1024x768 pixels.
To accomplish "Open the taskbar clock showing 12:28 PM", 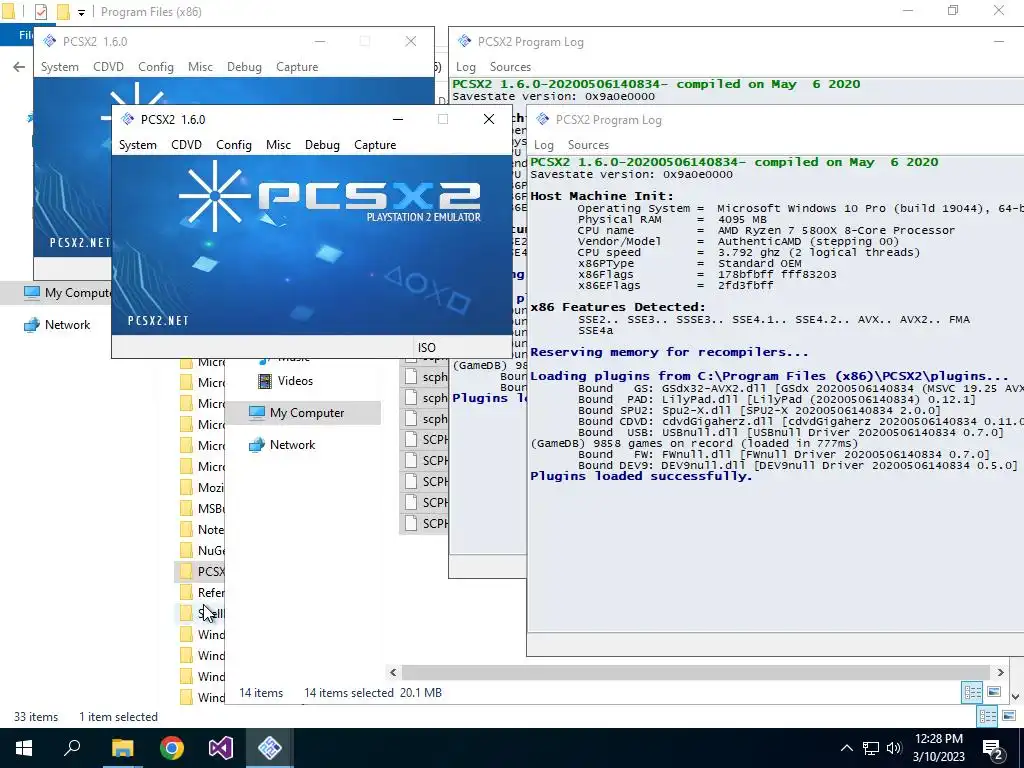I will pos(939,748).
